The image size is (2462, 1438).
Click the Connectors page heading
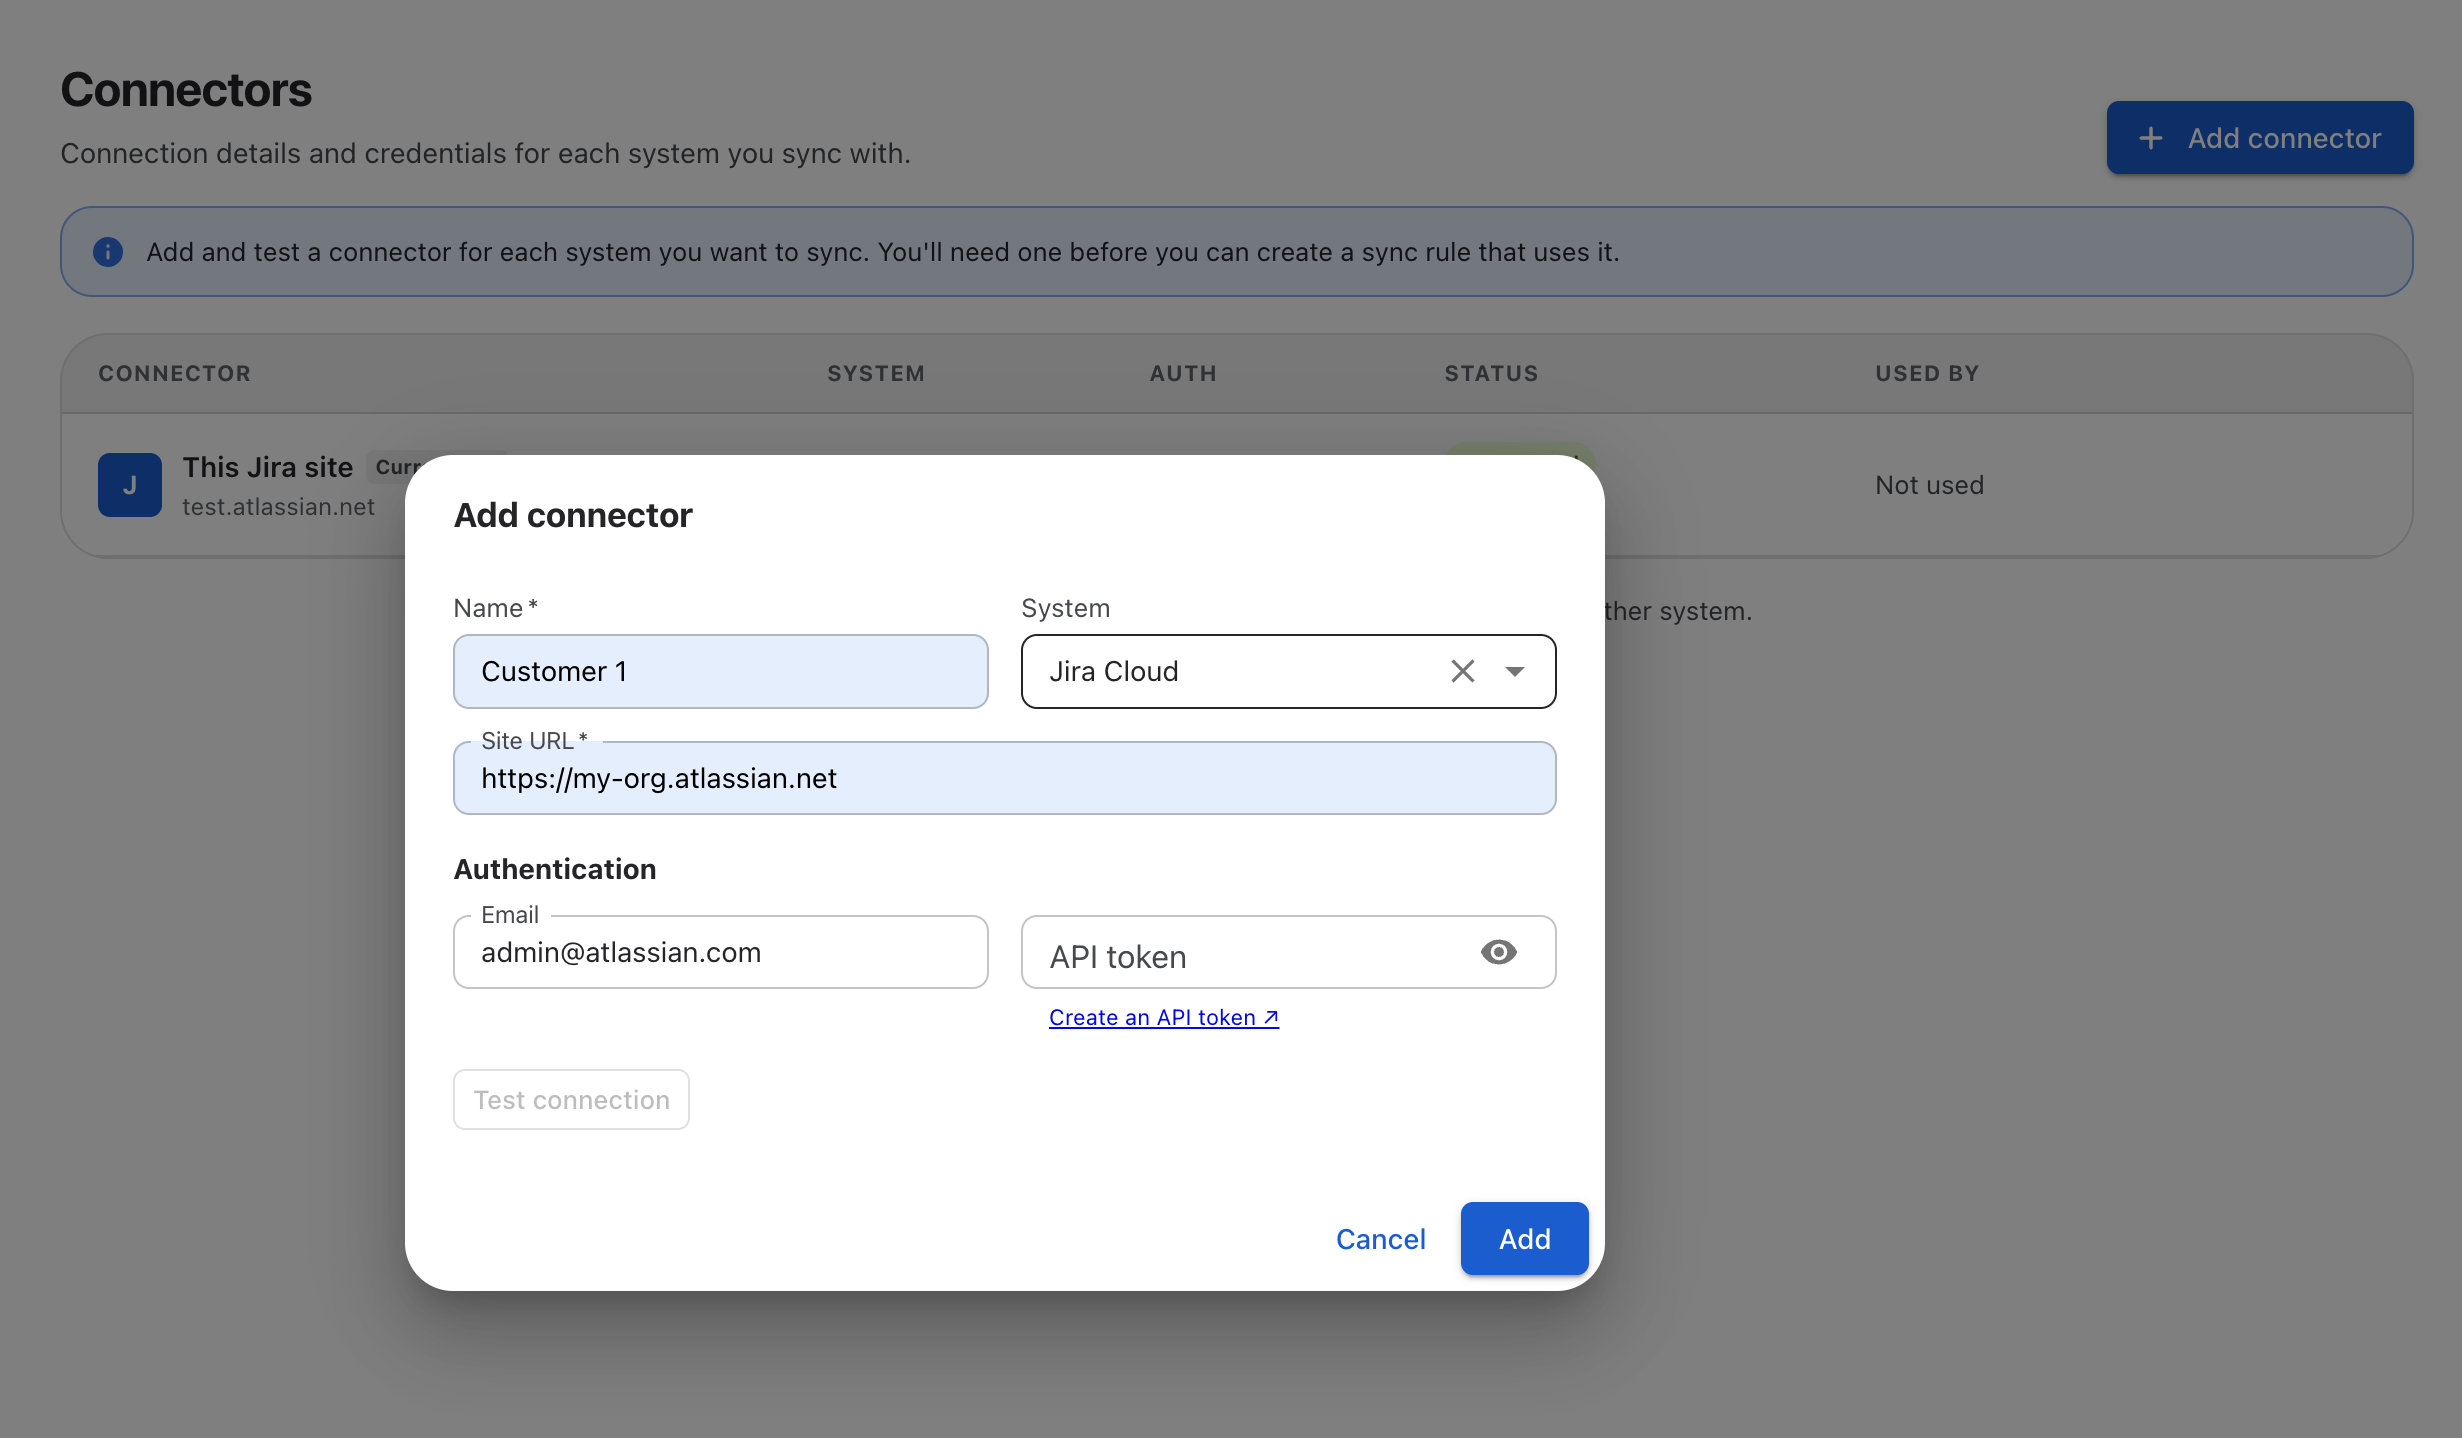186,90
